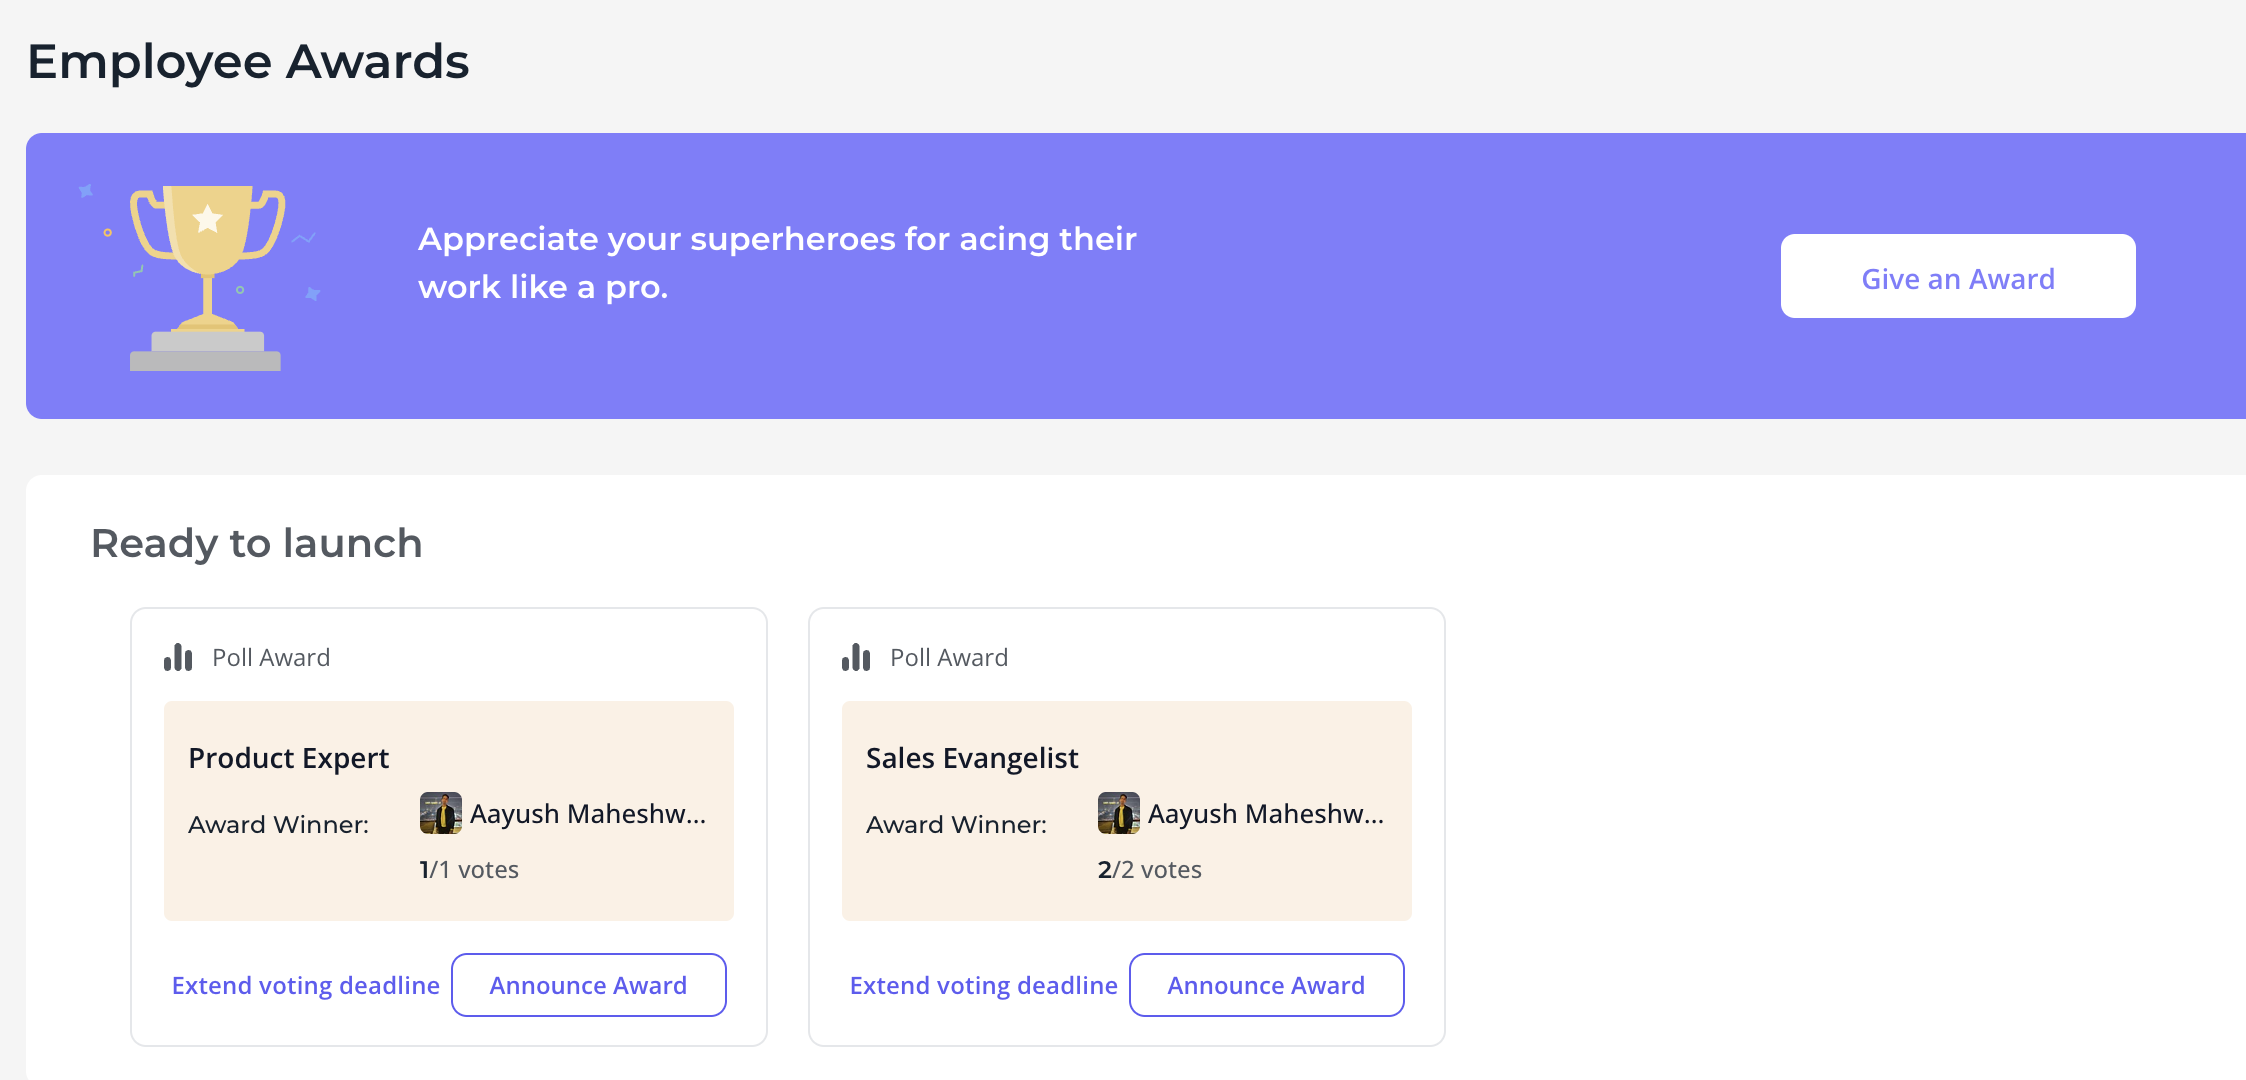Click the gold trophy illustration
The width and height of the screenshot is (2246, 1080).
pos(207,277)
